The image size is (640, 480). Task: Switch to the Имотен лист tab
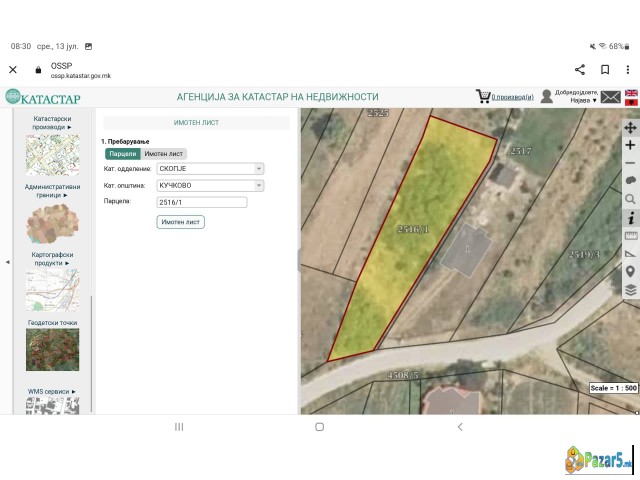(x=163, y=154)
